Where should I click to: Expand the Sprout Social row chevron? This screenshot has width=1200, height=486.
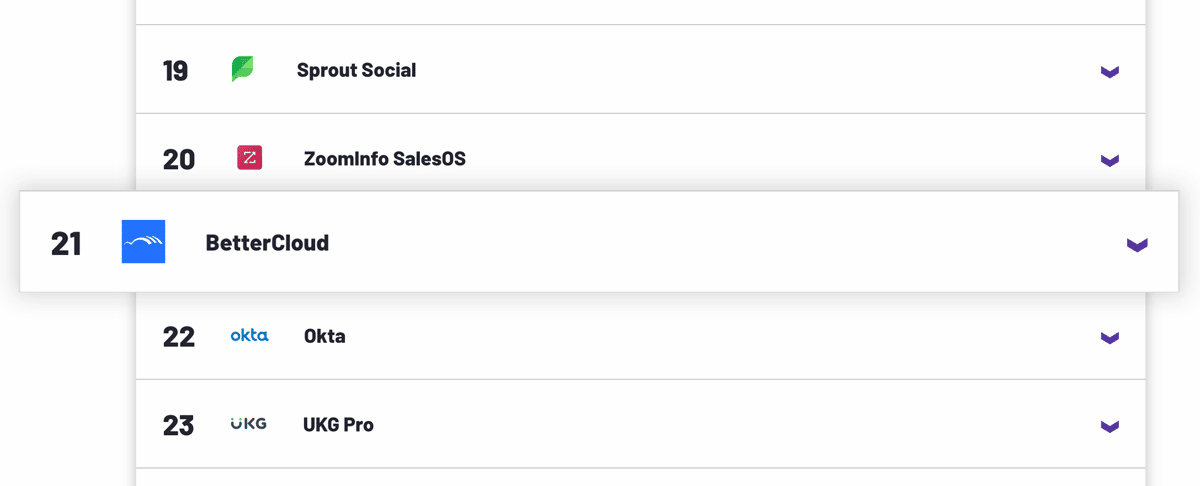tap(1109, 72)
